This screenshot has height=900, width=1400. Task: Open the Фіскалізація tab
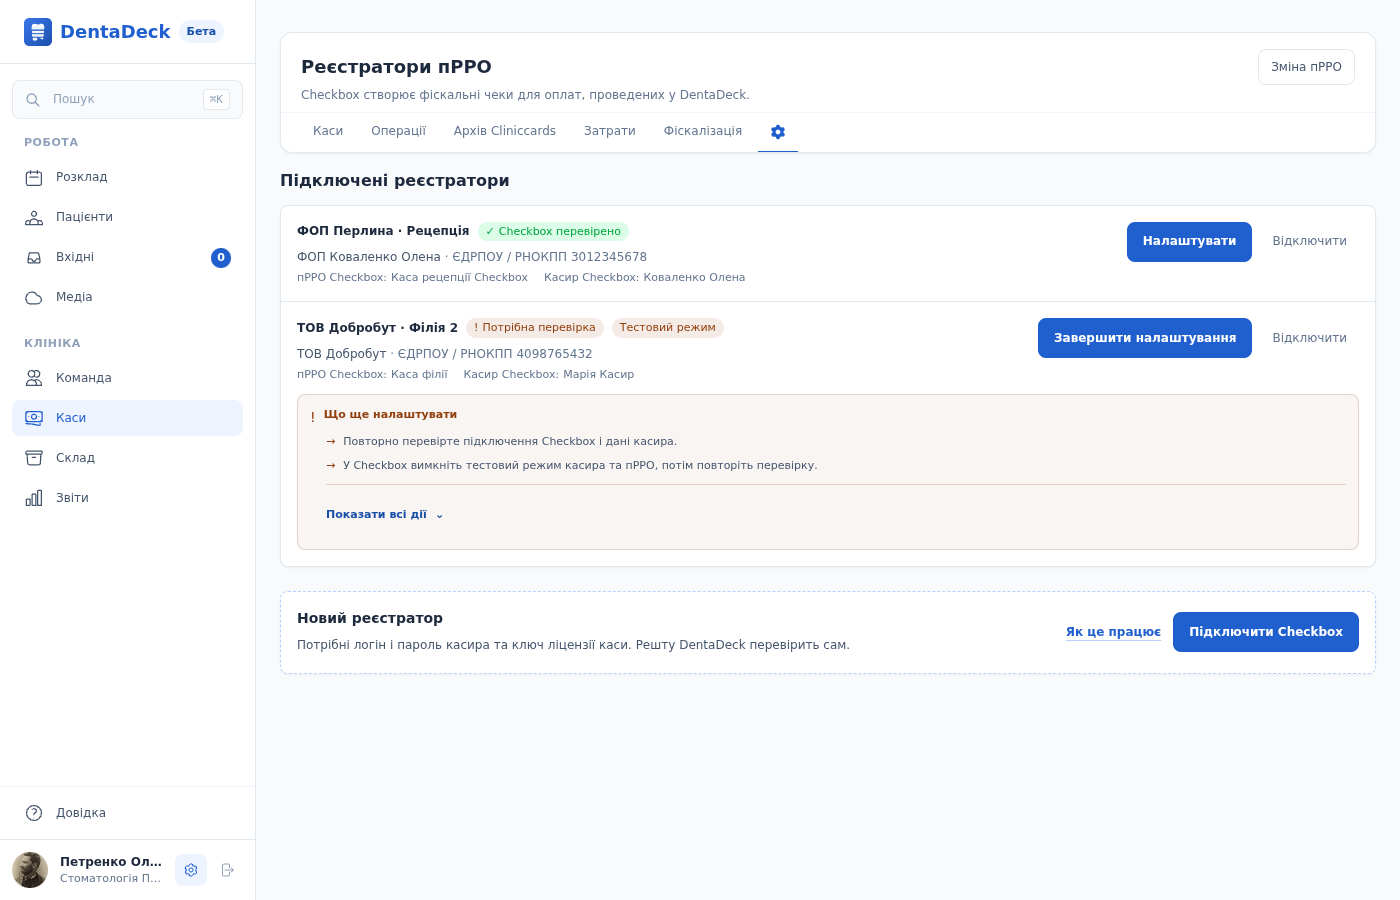coord(703,132)
